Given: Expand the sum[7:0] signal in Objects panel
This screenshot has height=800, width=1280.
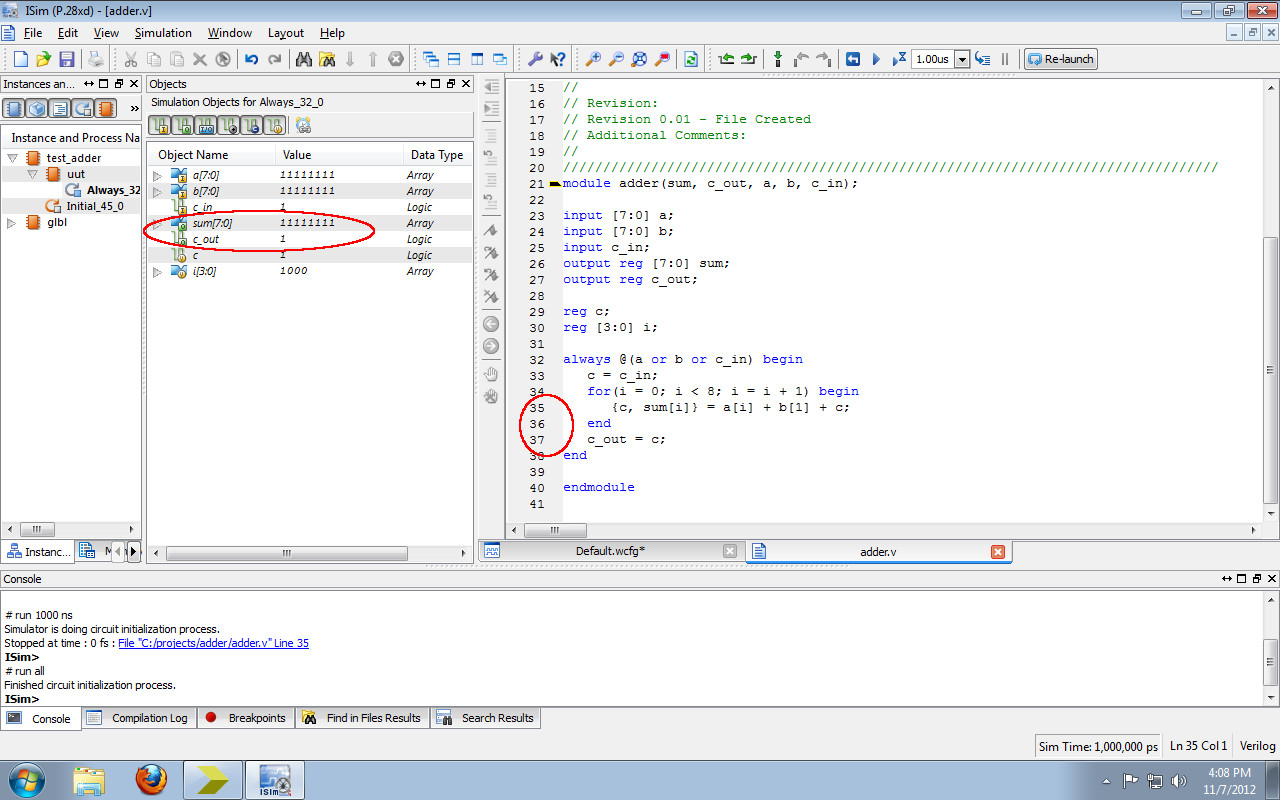Looking at the screenshot, I should pos(158,222).
